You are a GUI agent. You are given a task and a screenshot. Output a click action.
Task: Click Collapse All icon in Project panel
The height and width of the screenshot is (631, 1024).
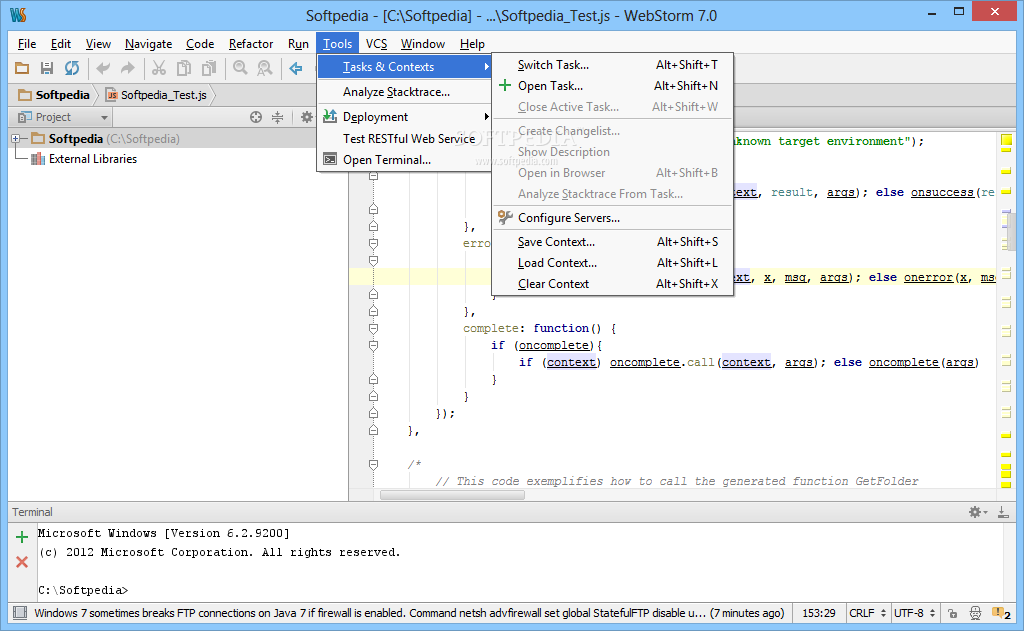point(278,117)
